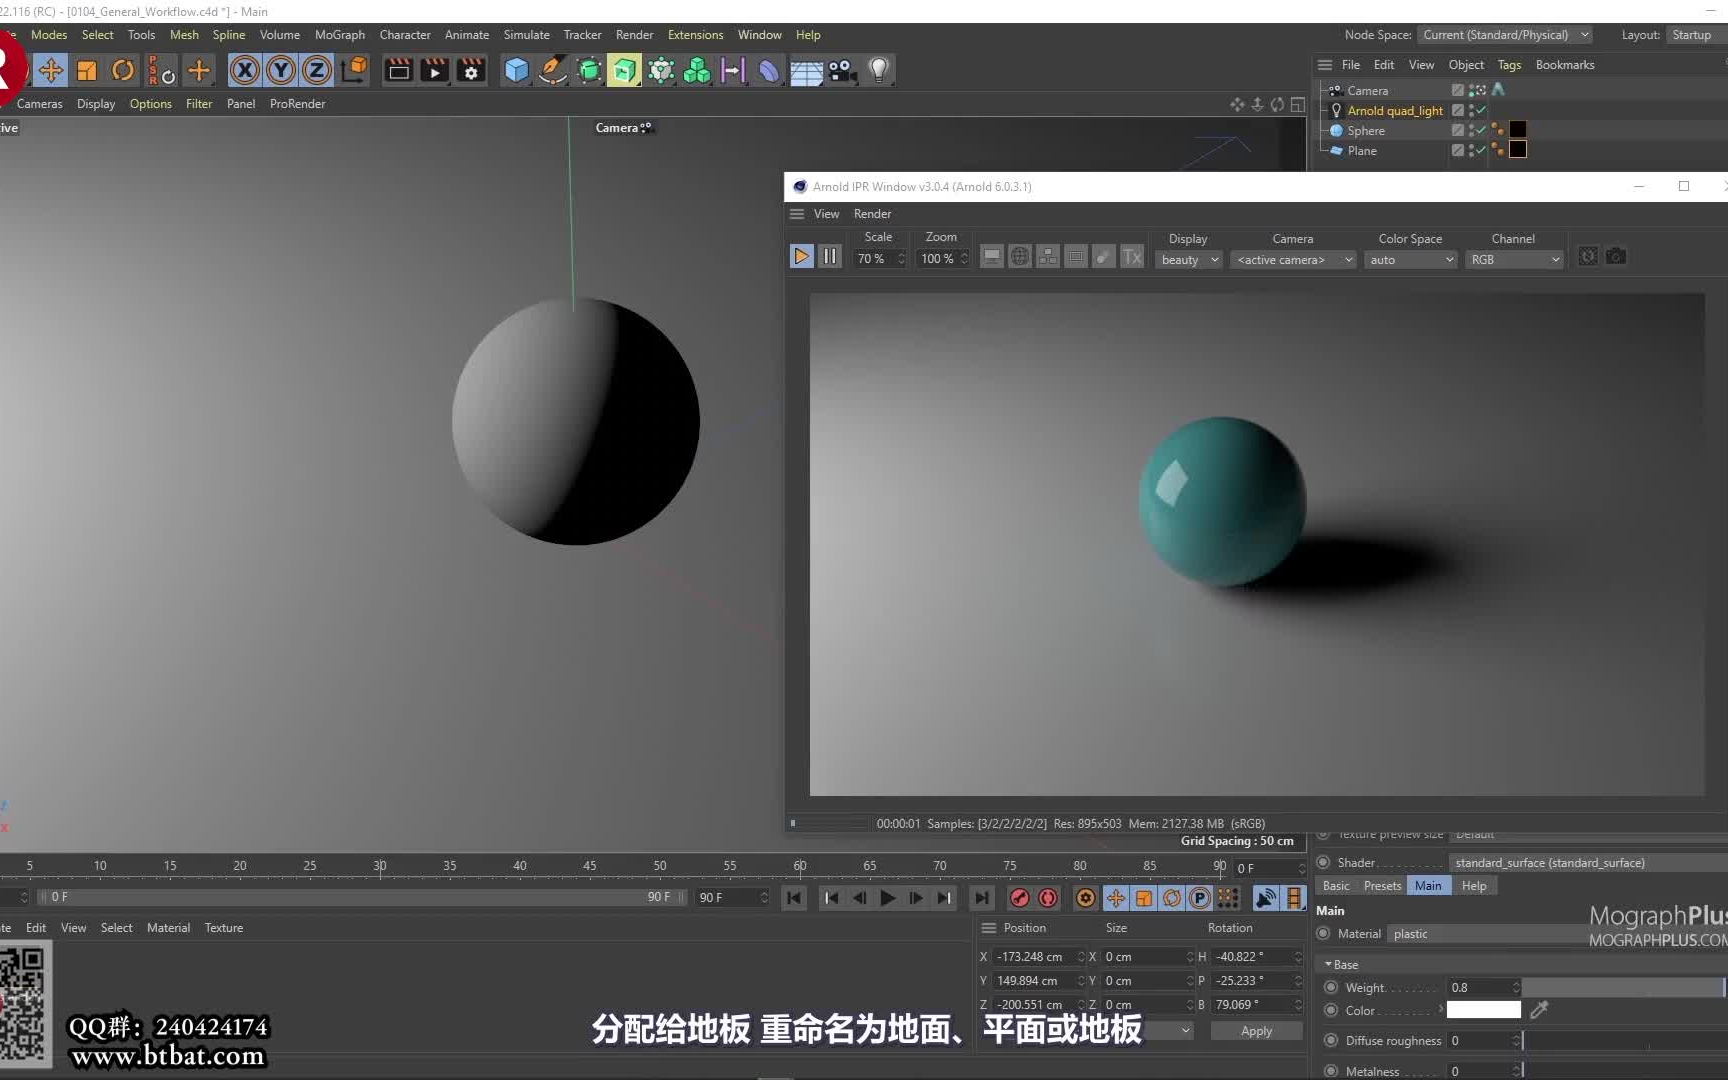Screen dimensions: 1728x1080
Task: Click the highlighted Extrude generator icon
Action: click(x=624, y=70)
